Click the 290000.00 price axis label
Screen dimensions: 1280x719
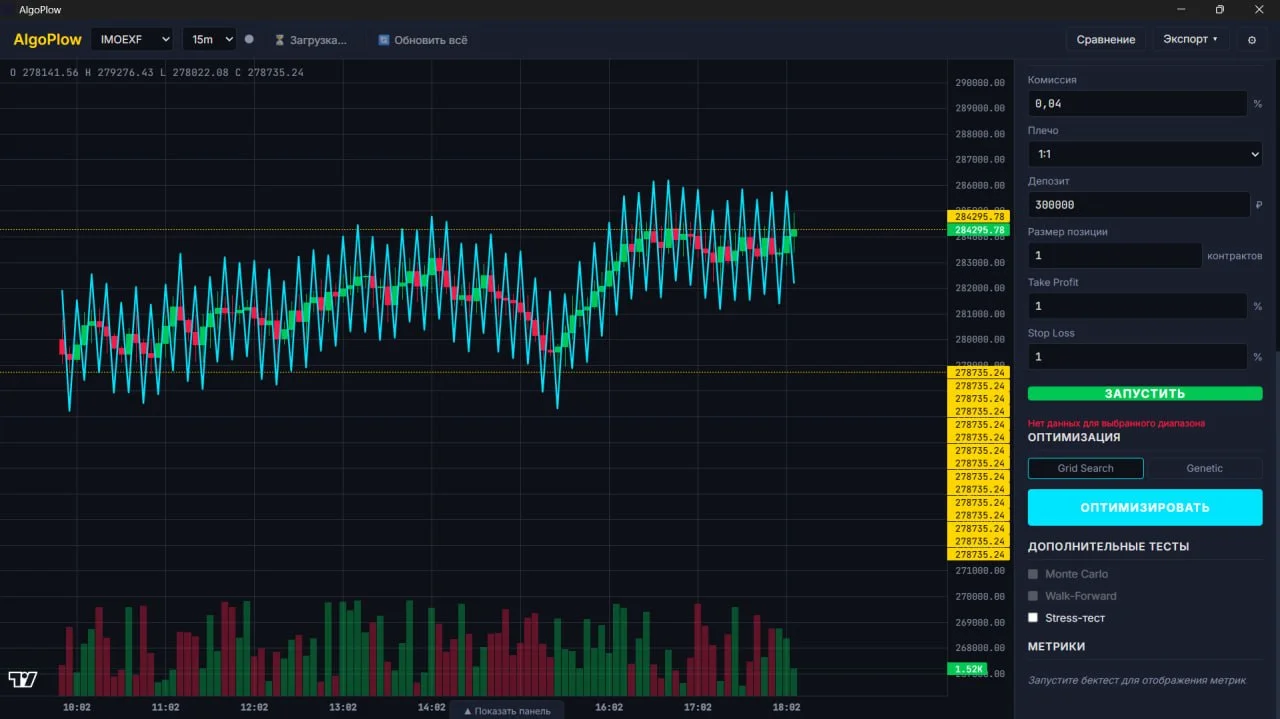pyautogui.click(x=979, y=83)
